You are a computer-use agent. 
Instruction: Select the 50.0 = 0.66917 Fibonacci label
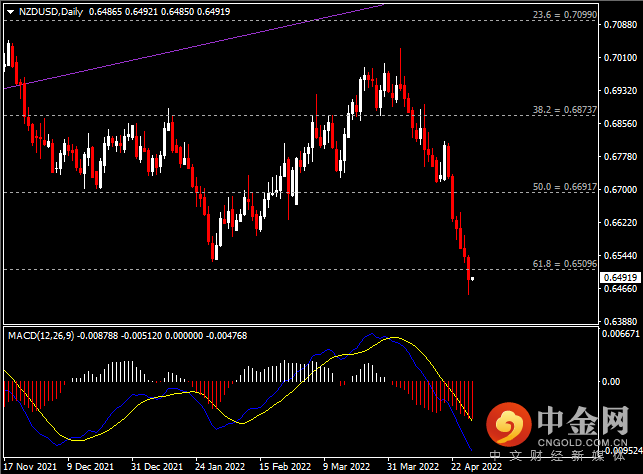565,187
